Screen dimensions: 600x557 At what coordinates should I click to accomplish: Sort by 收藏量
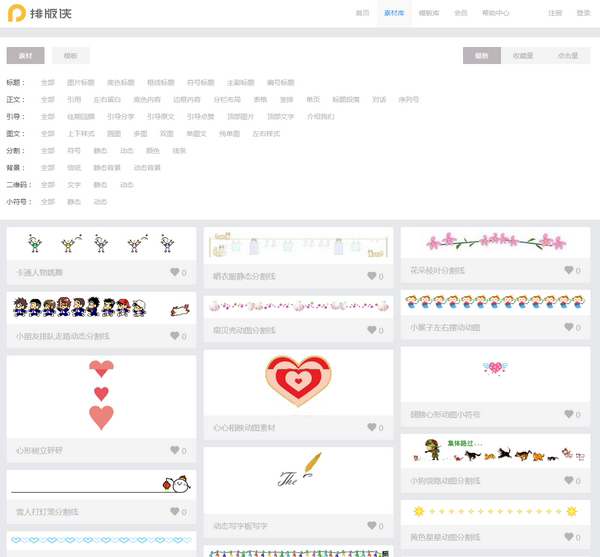click(x=523, y=55)
